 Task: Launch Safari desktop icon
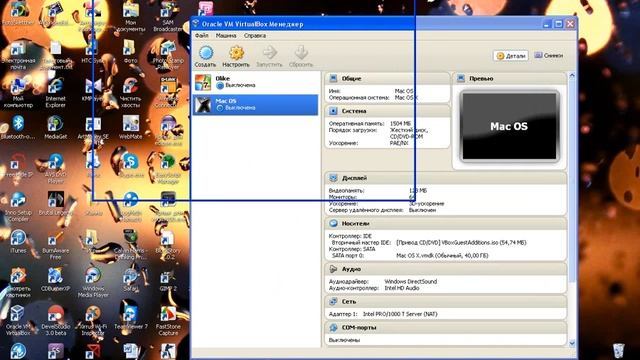click(x=131, y=280)
